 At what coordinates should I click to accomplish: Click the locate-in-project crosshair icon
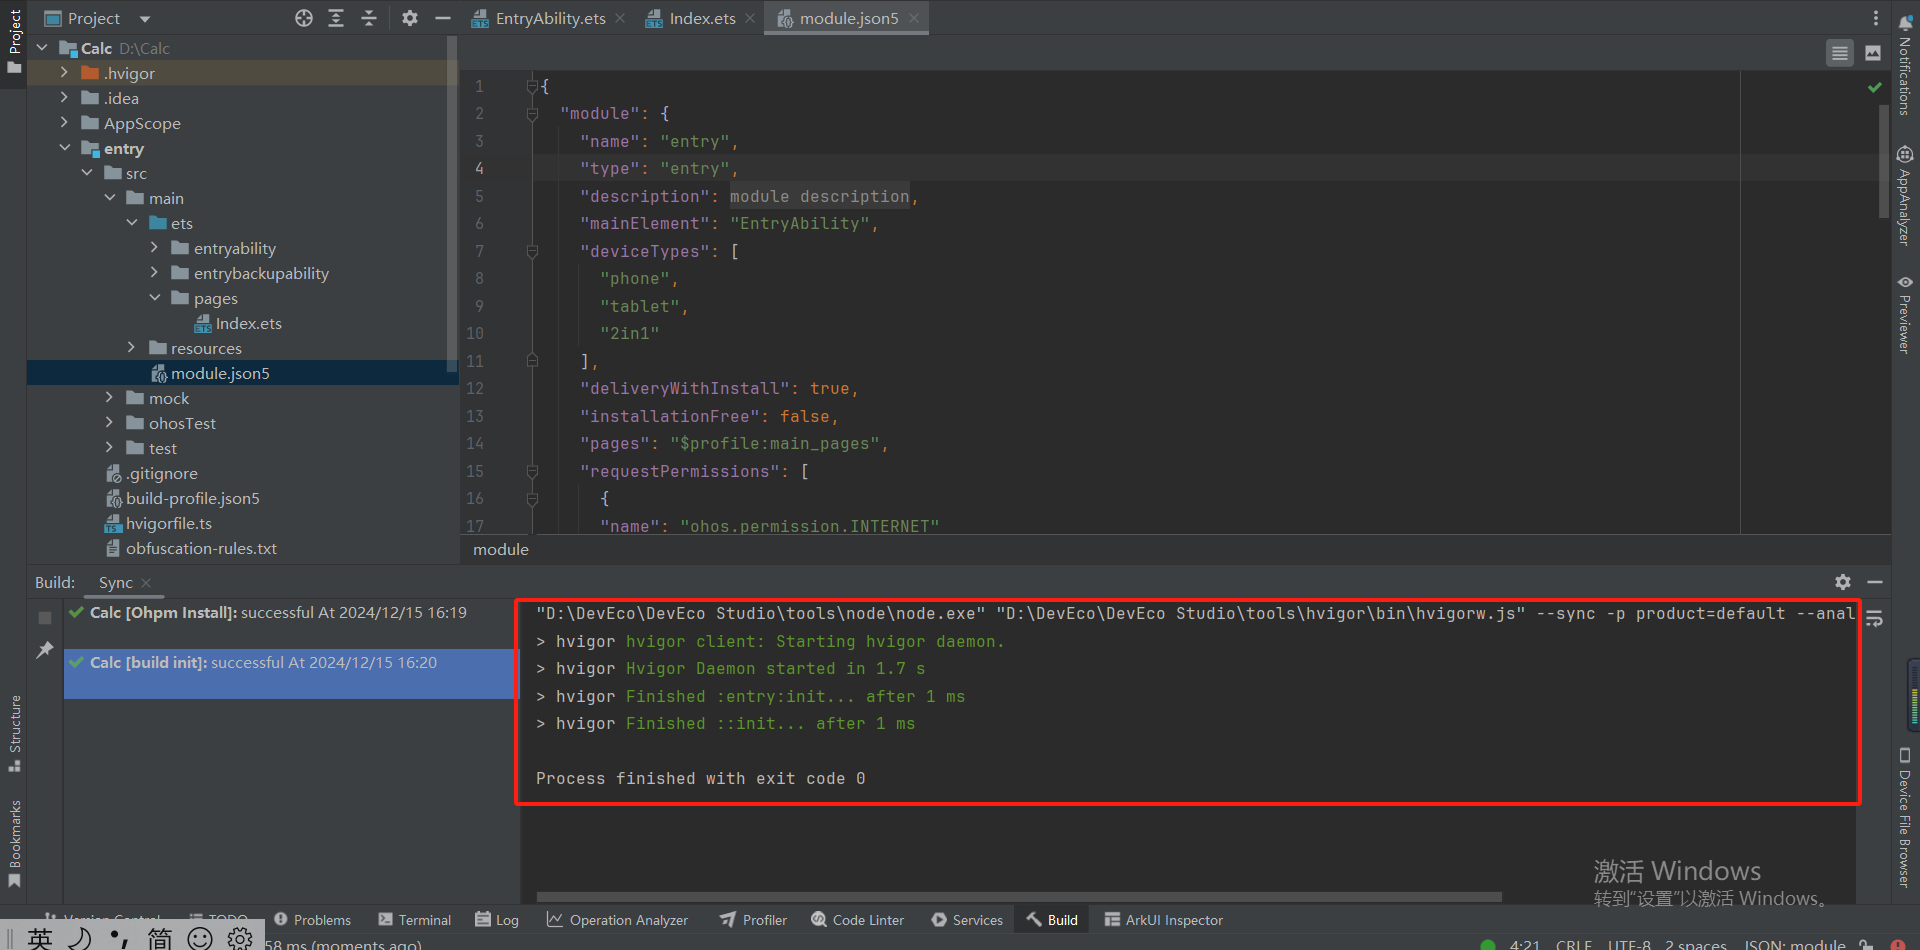pyautogui.click(x=304, y=18)
